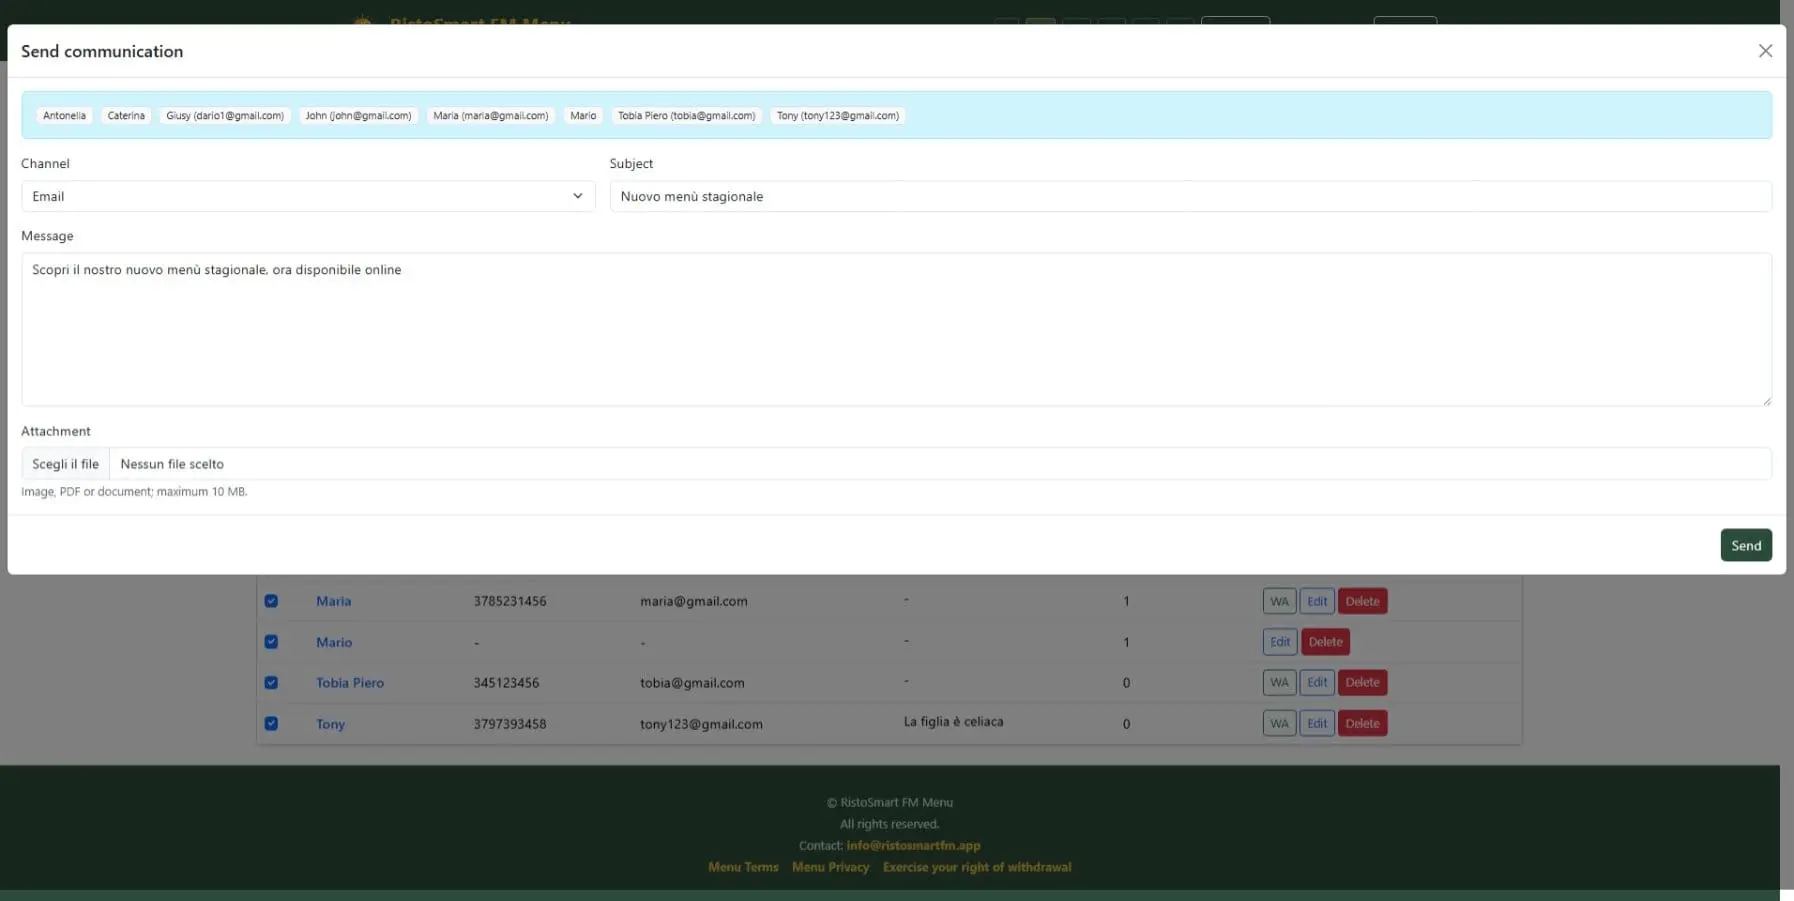Click WA button in Tobia Piero's row

pos(1279,682)
